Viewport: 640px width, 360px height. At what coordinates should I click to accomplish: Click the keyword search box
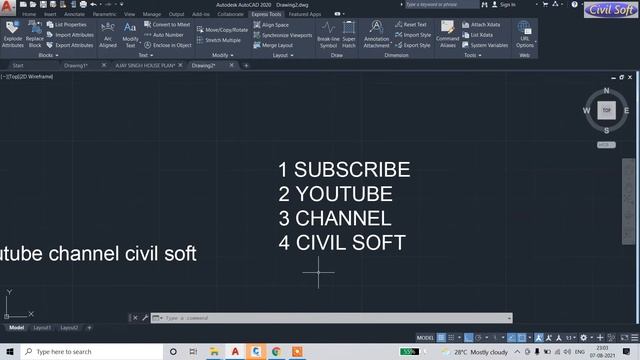tap(441, 4)
